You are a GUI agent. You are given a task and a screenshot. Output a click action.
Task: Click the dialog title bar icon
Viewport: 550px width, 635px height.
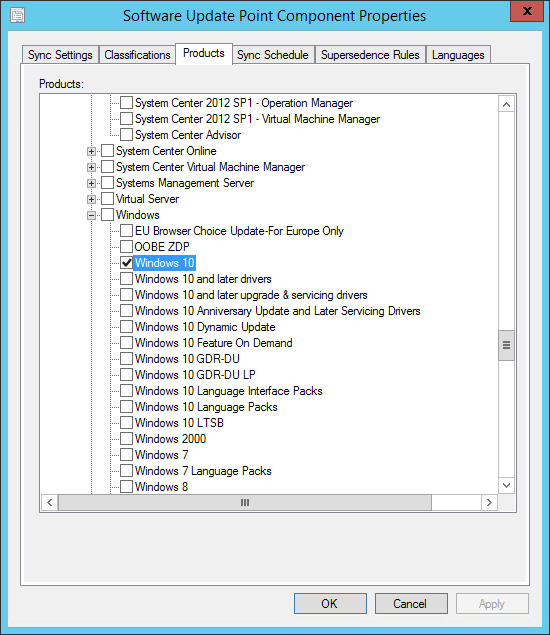tap(17, 15)
